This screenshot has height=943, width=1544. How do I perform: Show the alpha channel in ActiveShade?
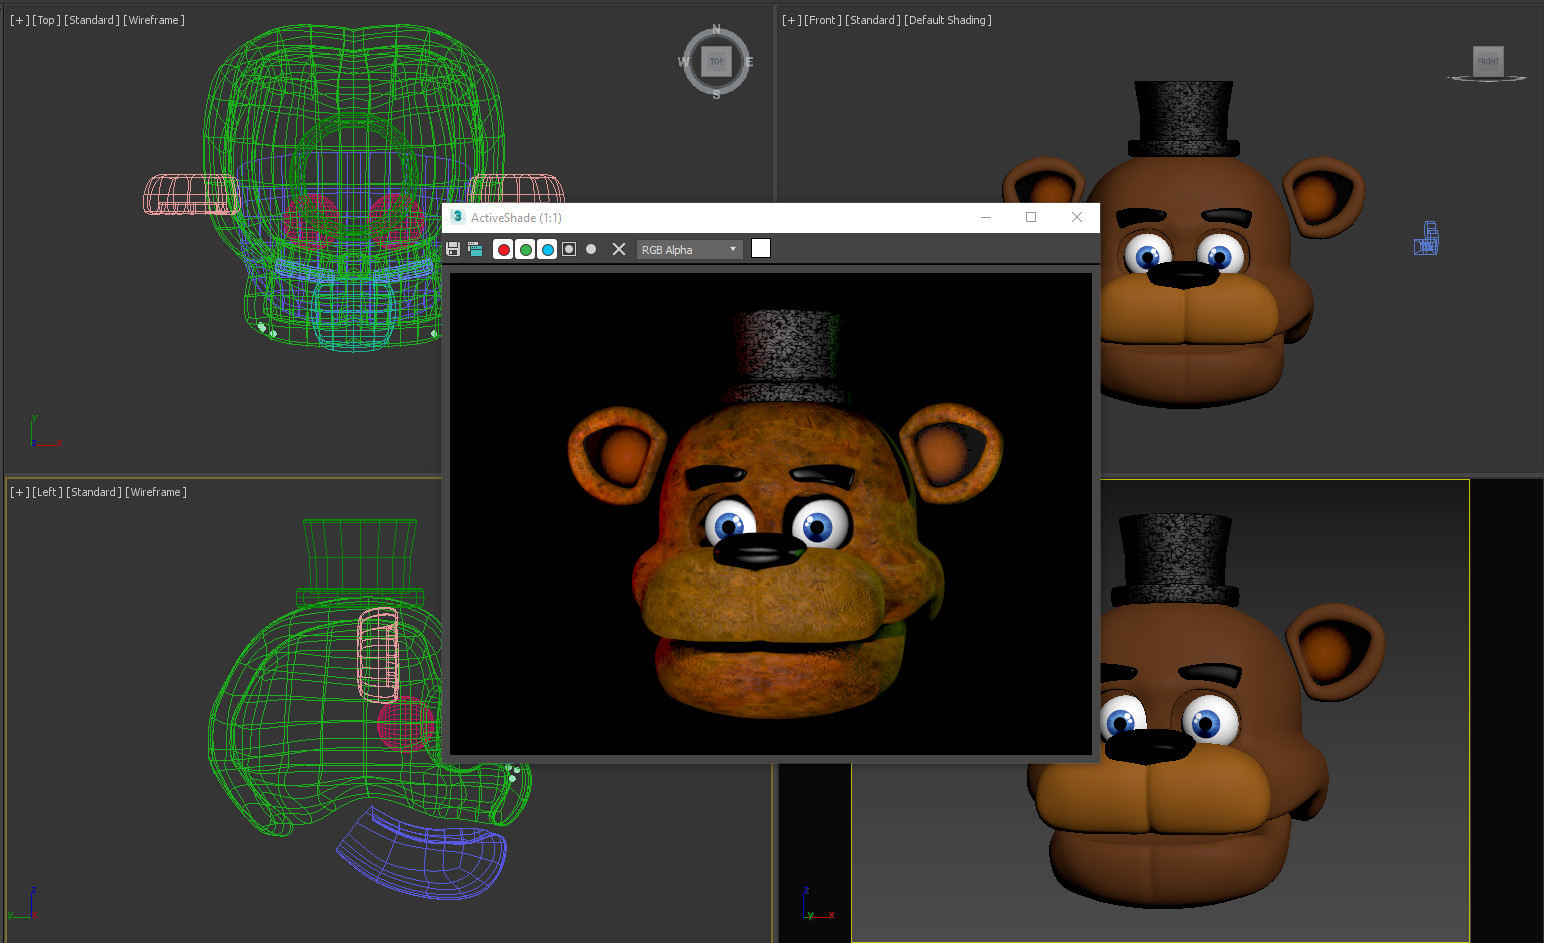569,249
